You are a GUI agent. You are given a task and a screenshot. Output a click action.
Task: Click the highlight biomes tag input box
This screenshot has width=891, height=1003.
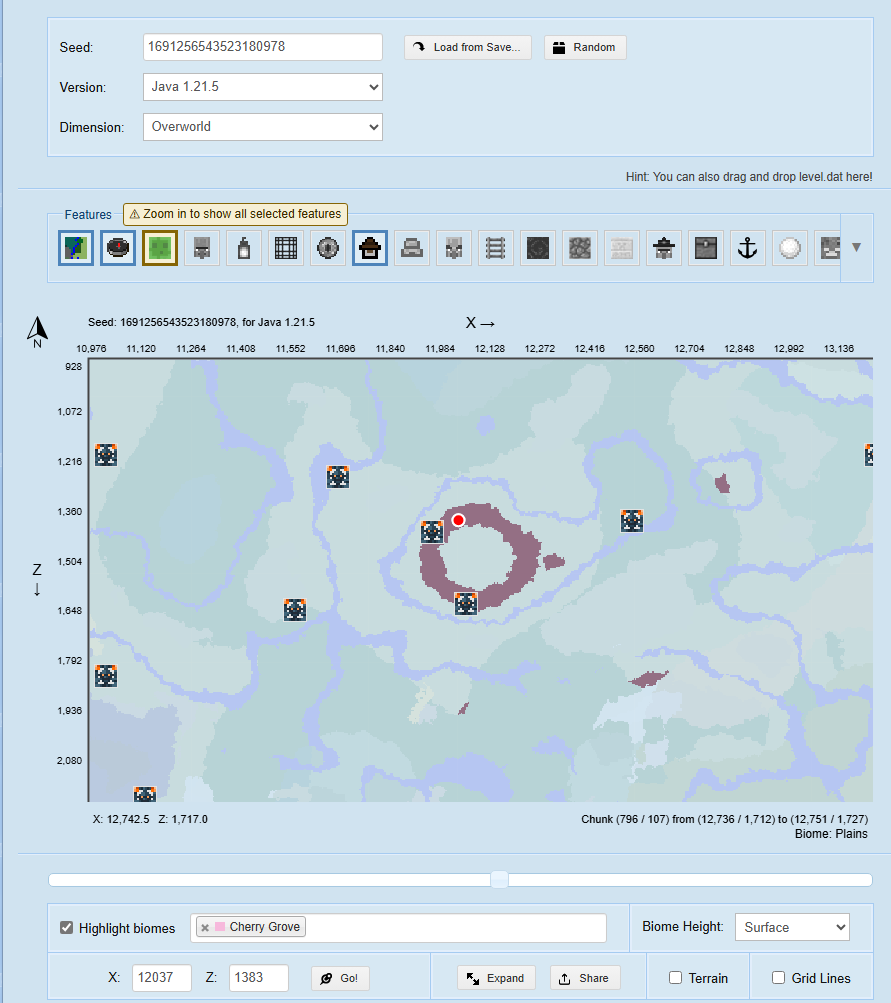click(x=398, y=928)
